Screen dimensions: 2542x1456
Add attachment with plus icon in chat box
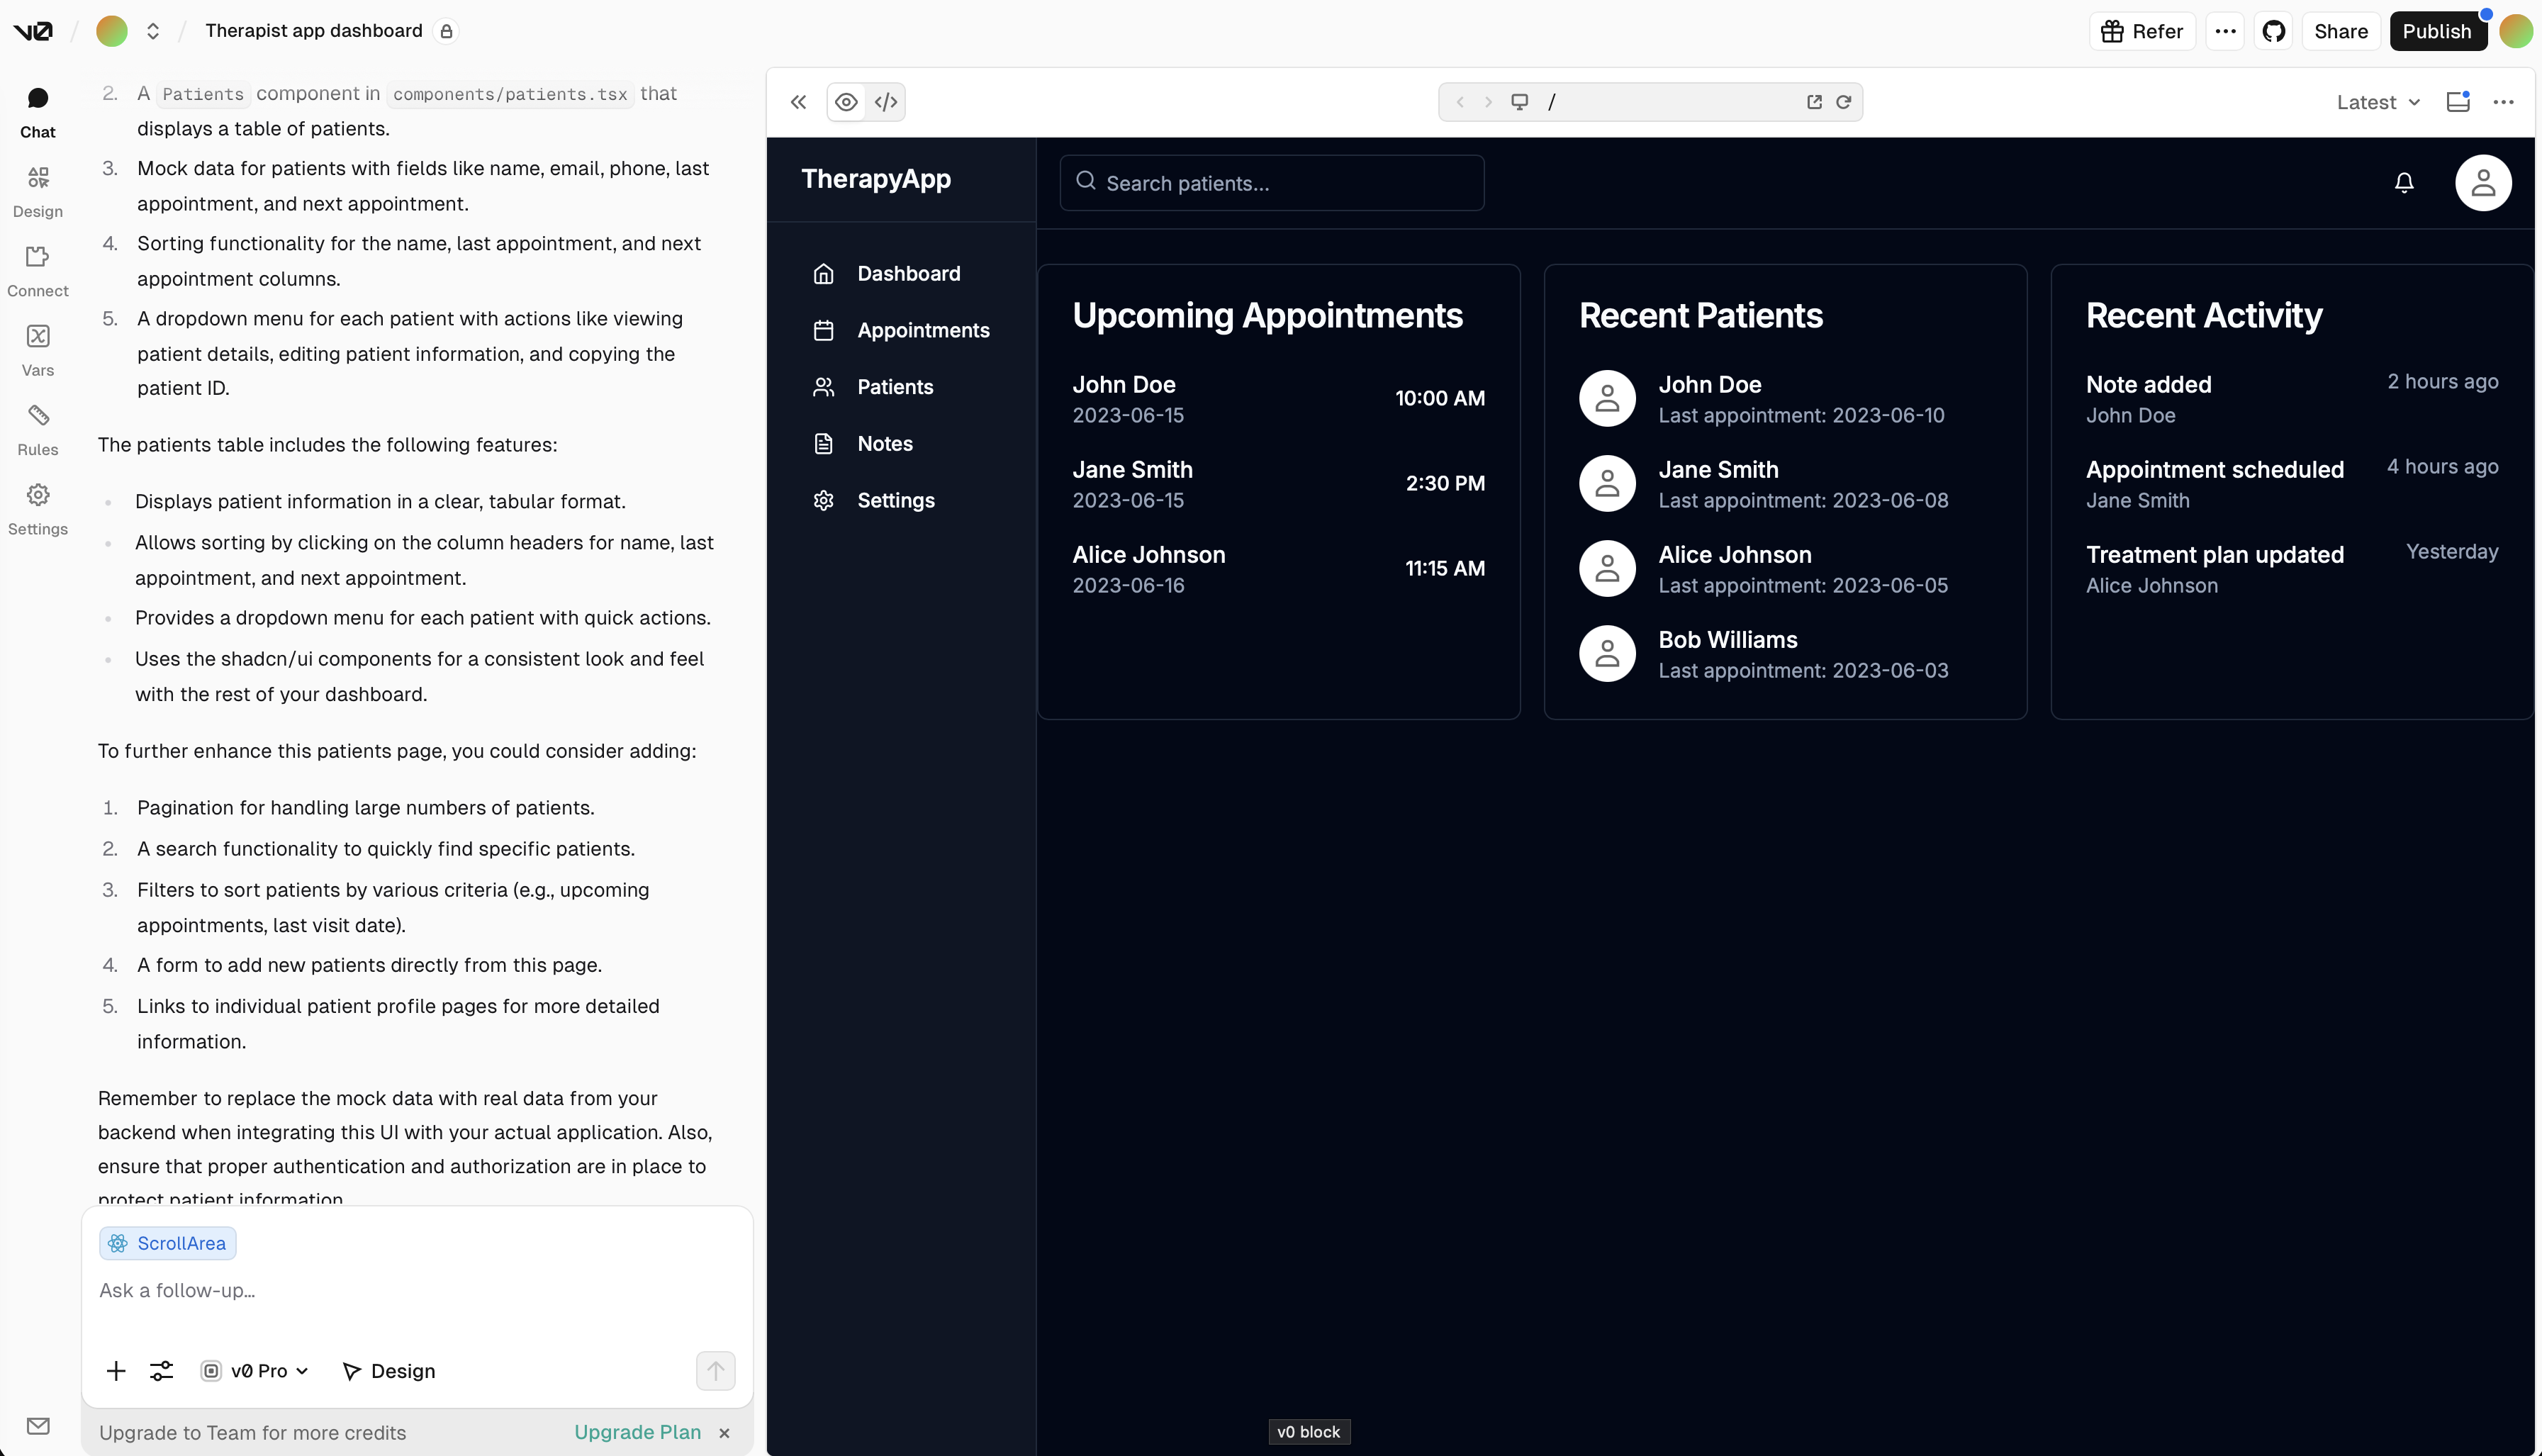pyautogui.click(x=116, y=1371)
